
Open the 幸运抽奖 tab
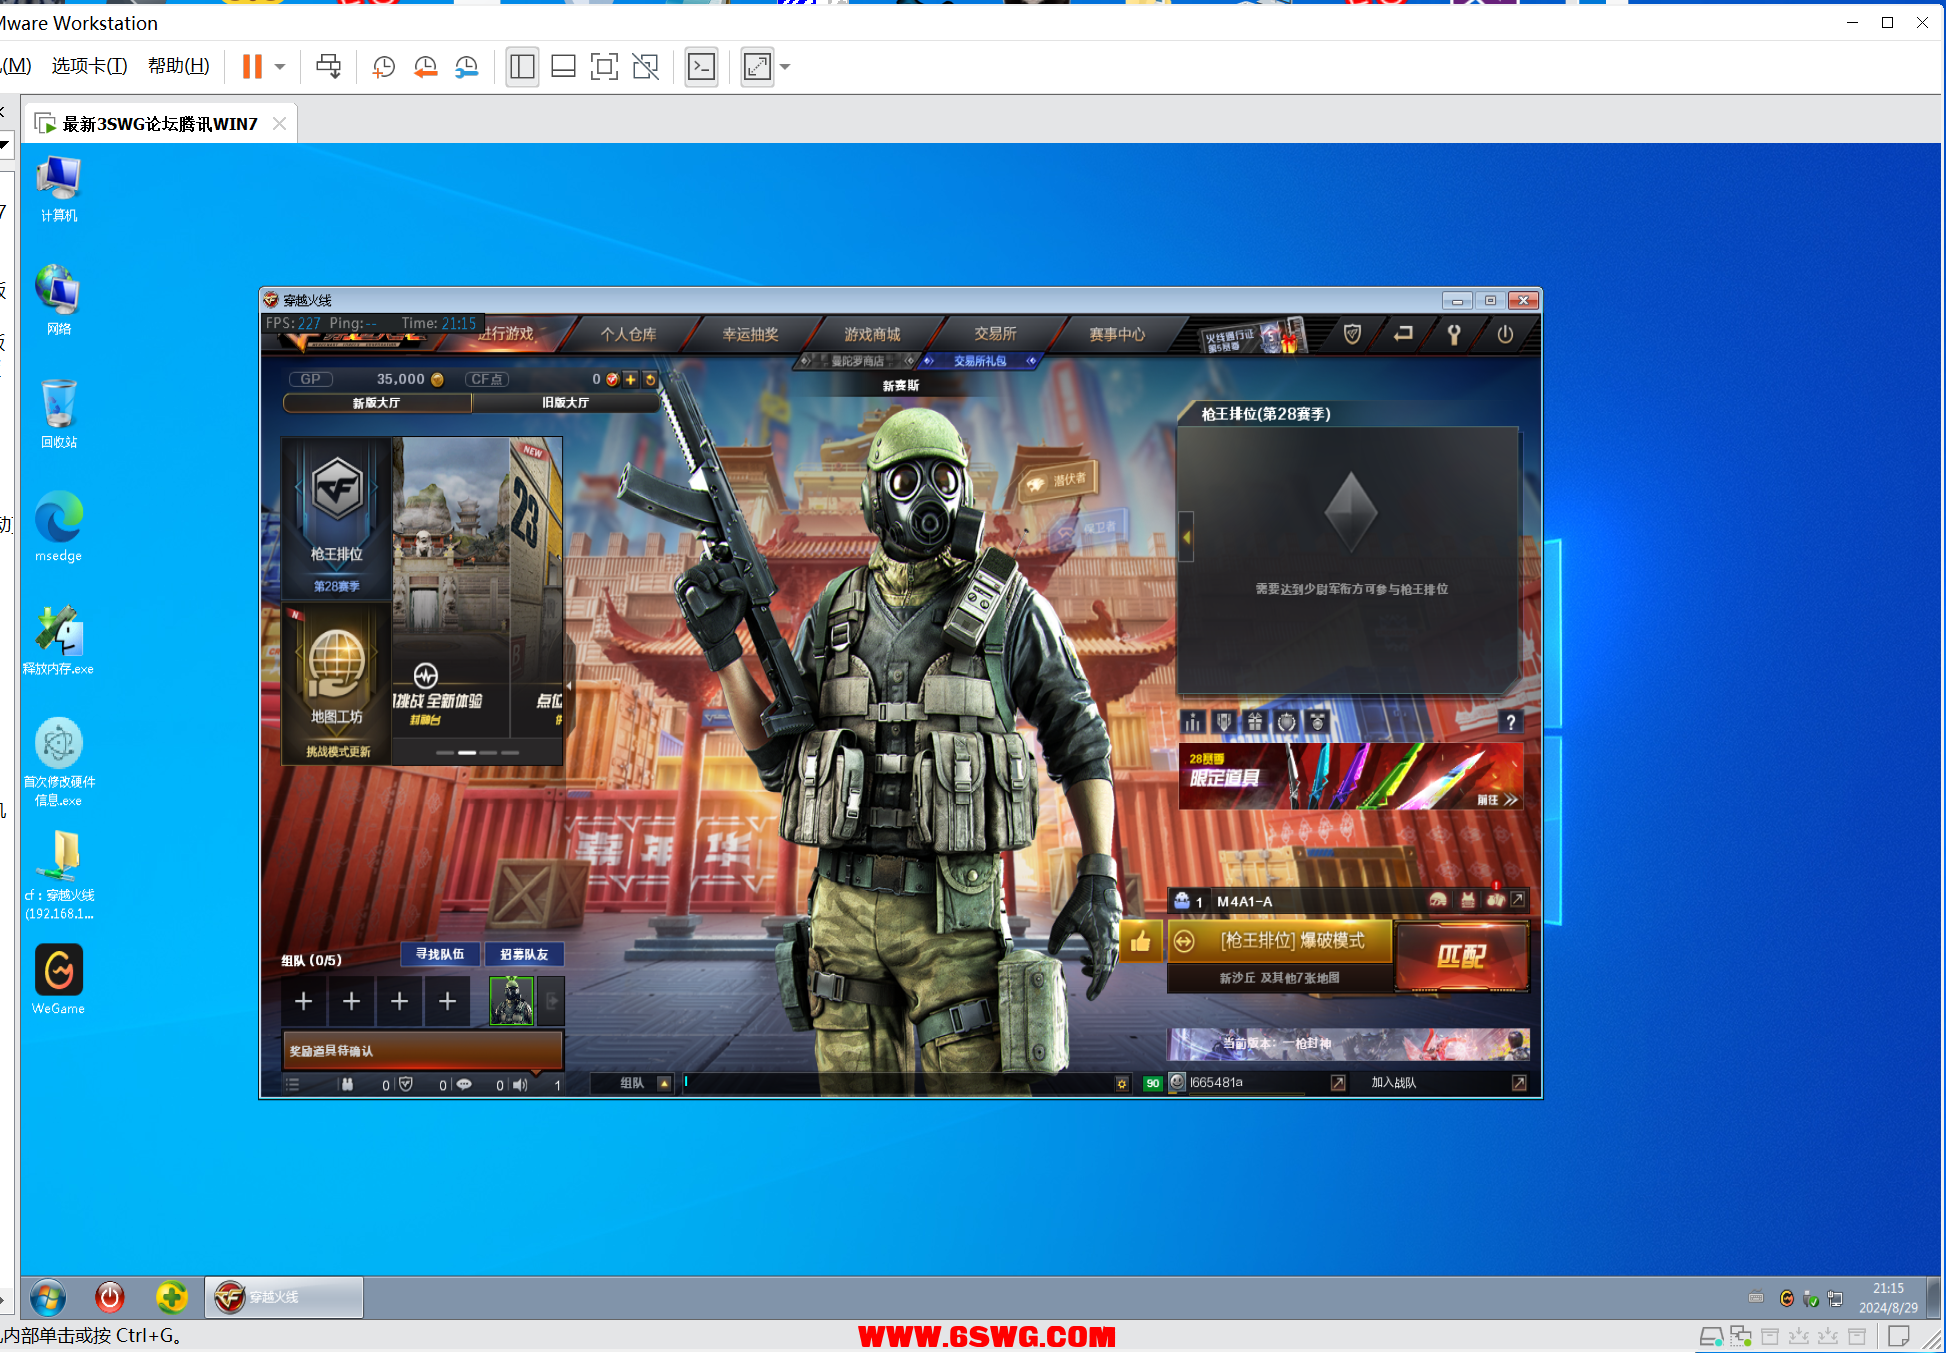(751, 334)
